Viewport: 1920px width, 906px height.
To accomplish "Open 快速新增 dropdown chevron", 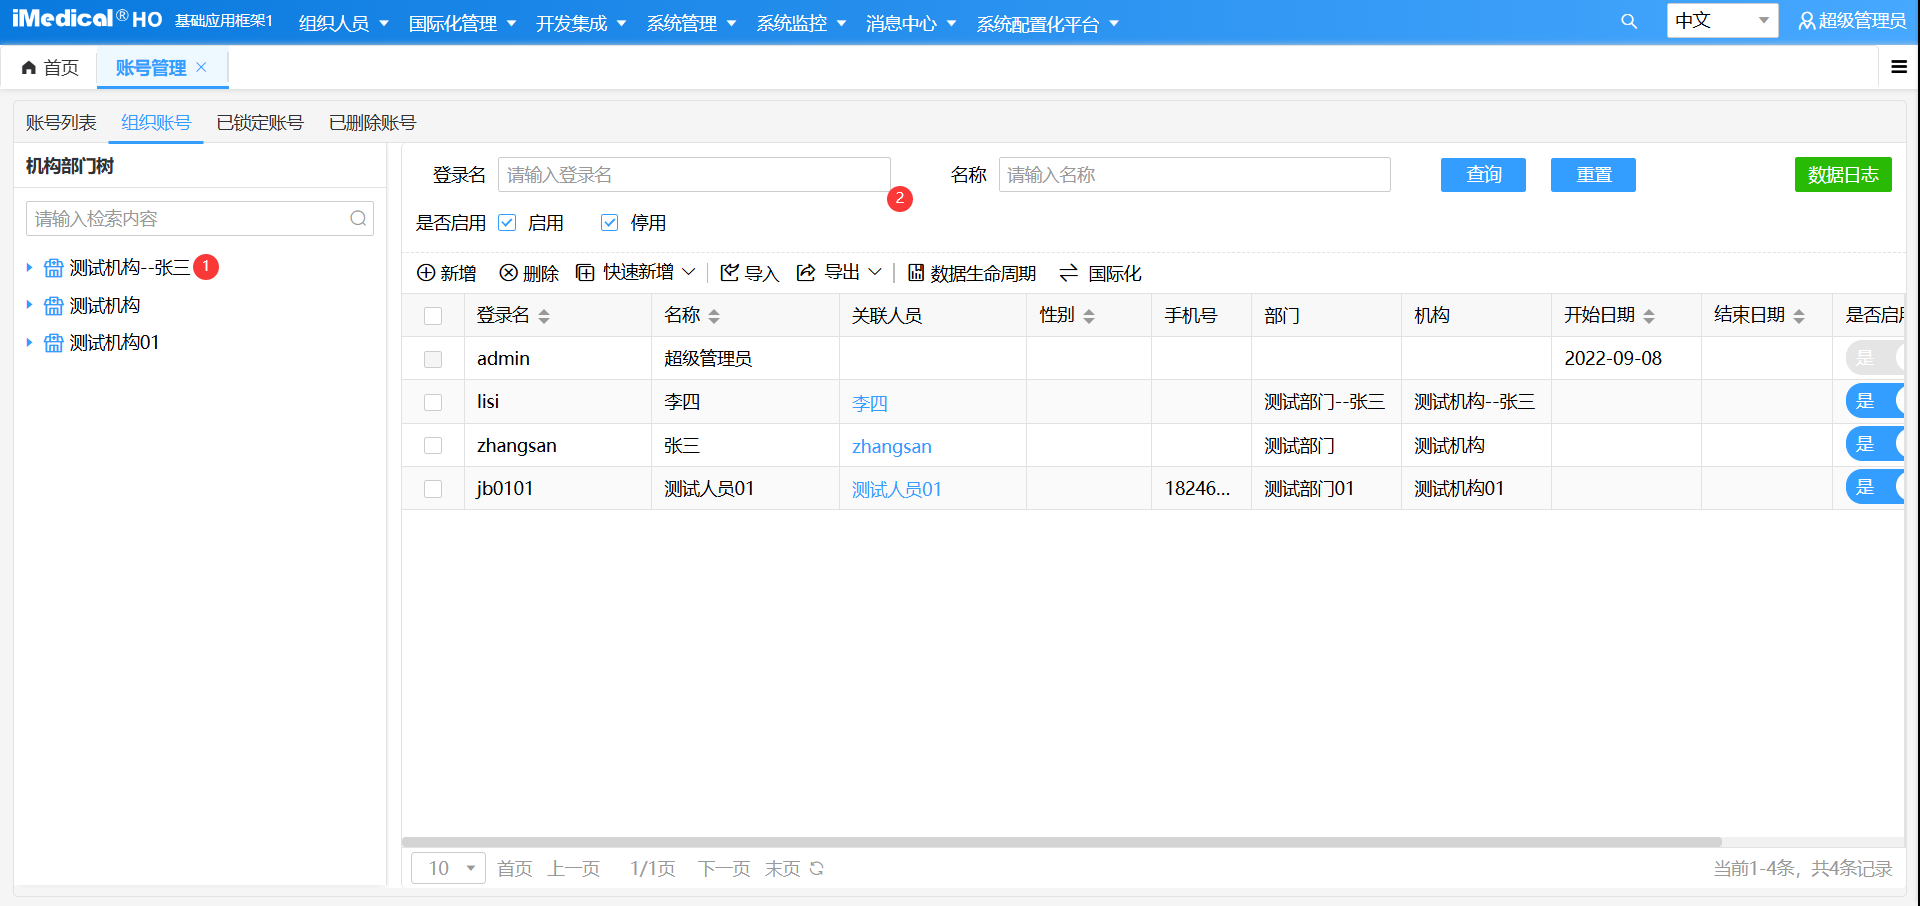I will tap(689, 272).
